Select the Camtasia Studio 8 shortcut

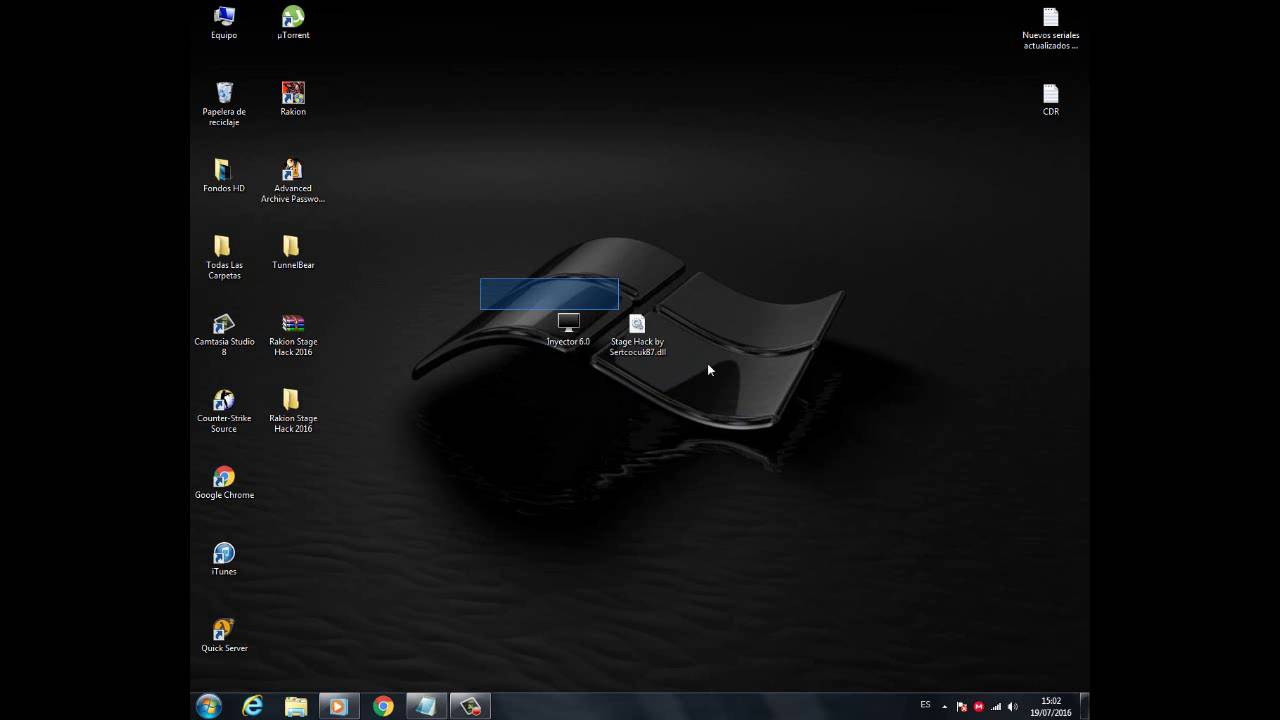click(224, 335)
